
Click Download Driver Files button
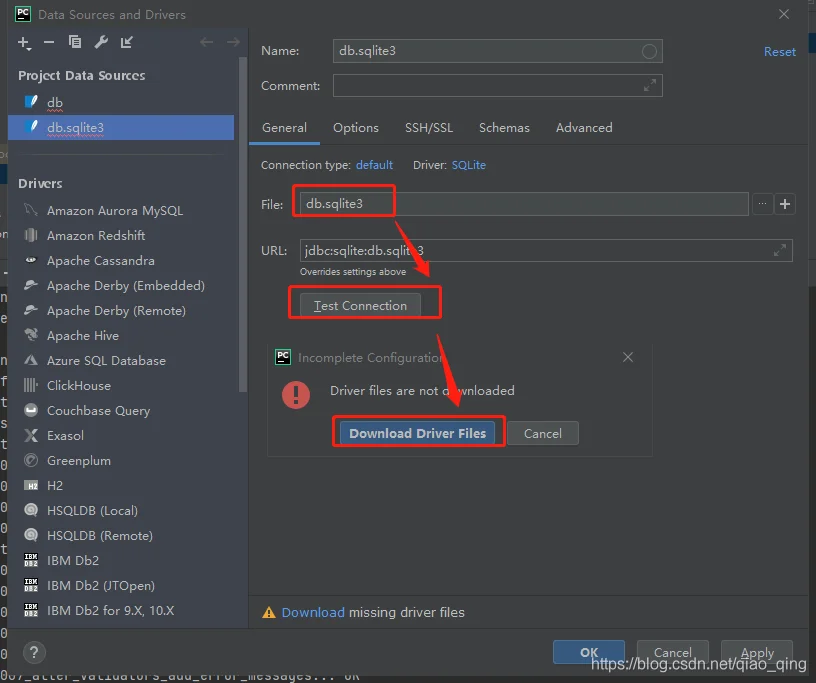pyautogui.click(x=417, y=433)
